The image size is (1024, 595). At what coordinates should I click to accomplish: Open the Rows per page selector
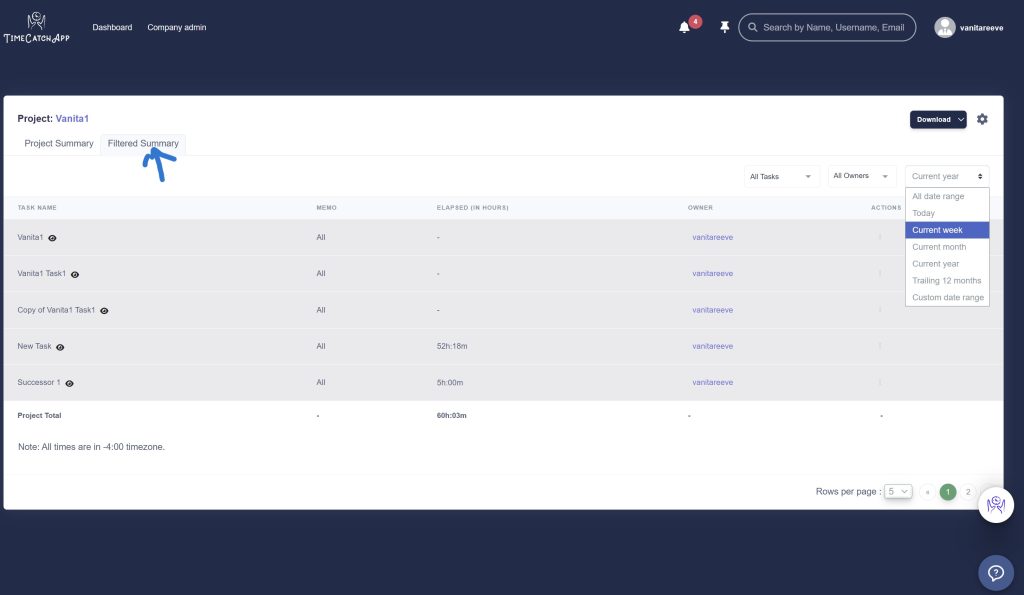pos(899,491)
